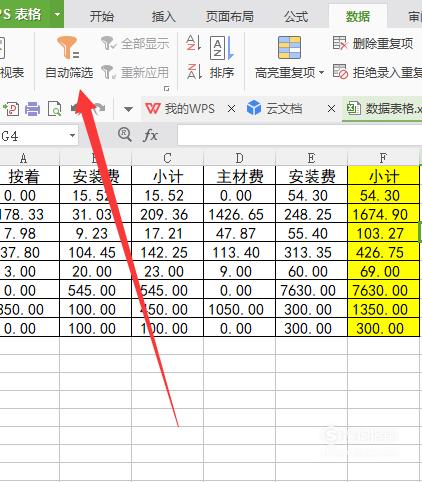
Task: Open the Highlight Duplicates dropdown arrow
Action: click(x=321, y=72)
